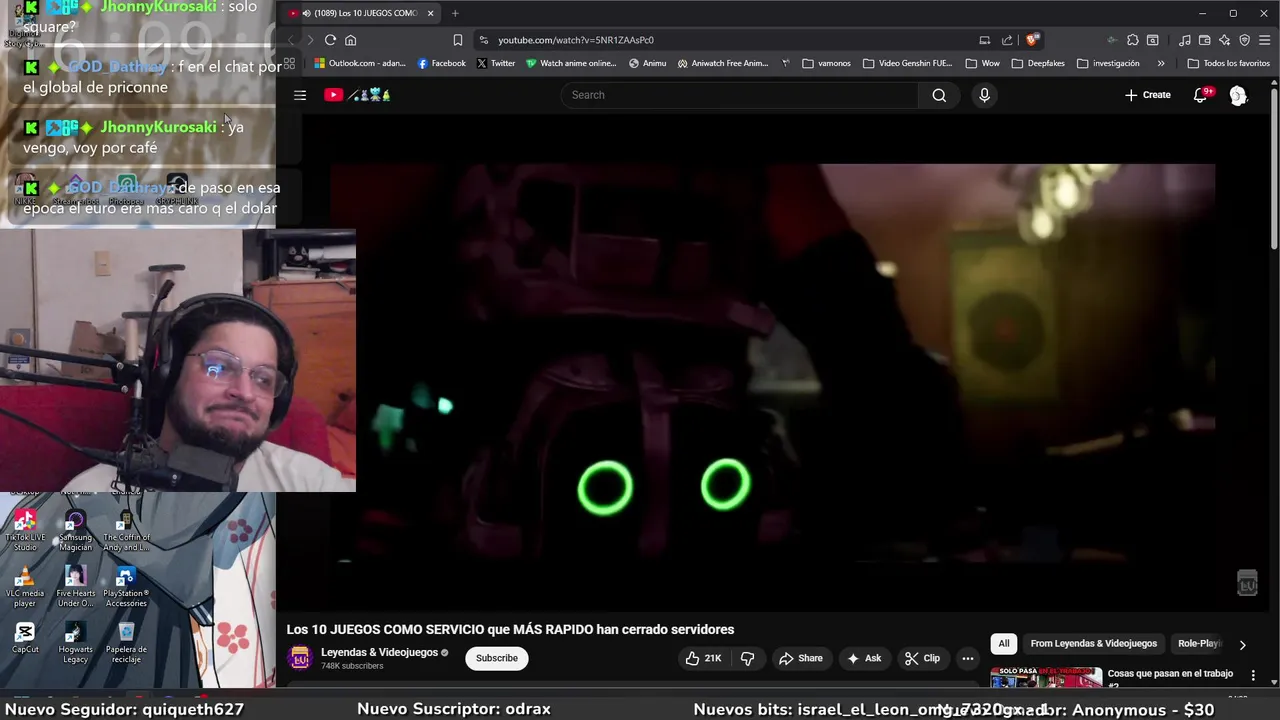Open Five Hearts Under O... desktop shortcut
This screenshot has width=1280, height=720.
click(x=75, y=587)
